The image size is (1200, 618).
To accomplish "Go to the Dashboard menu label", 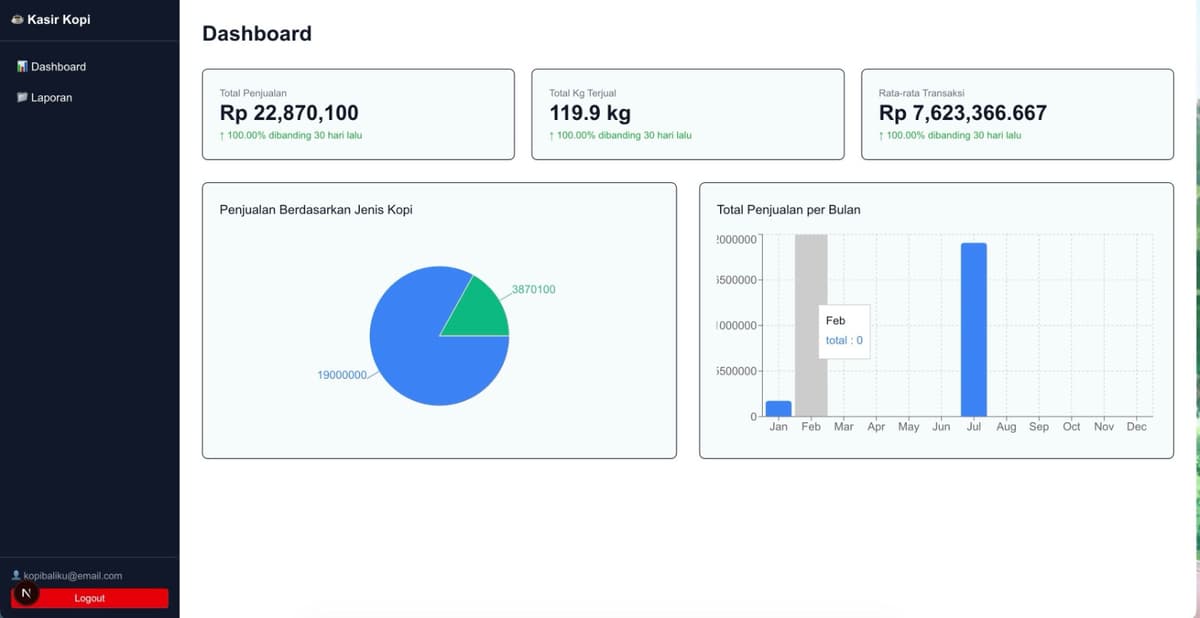I will (x=58, y=67).
